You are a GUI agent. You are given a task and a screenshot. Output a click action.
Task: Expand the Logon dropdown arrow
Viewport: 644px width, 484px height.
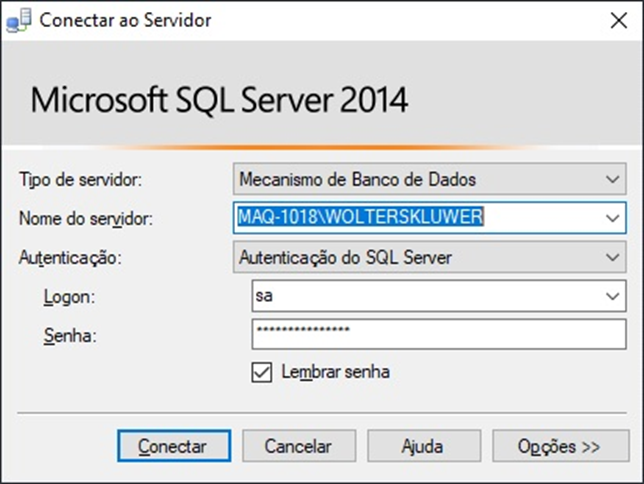[x=612, y=296]
